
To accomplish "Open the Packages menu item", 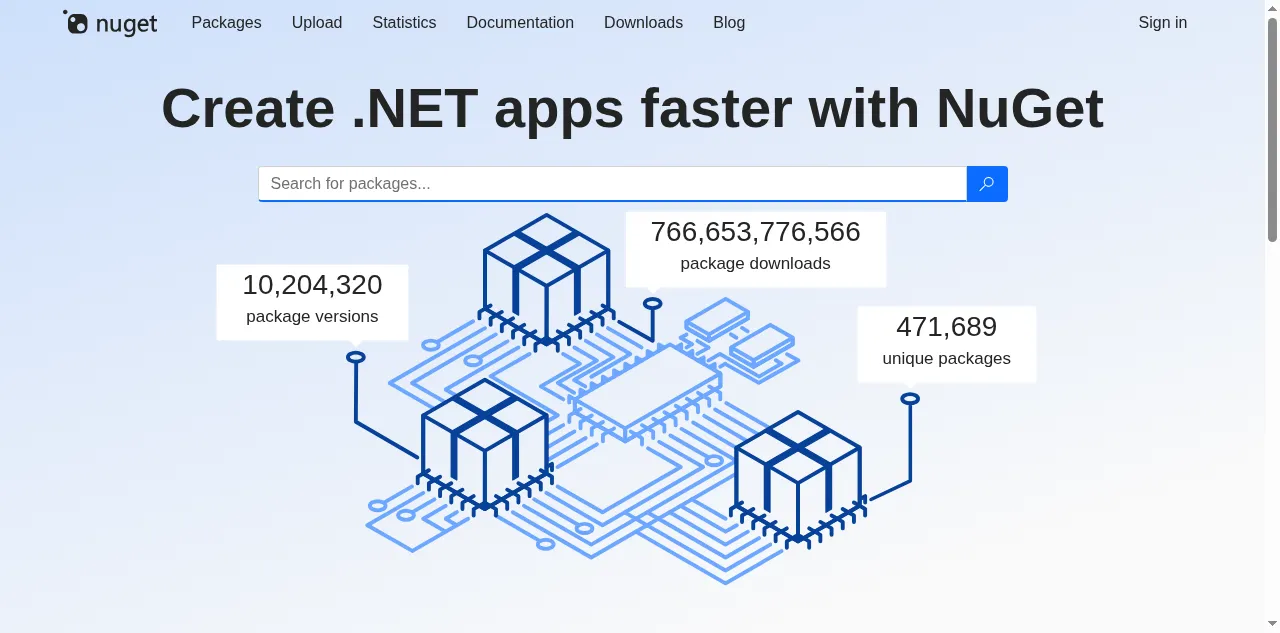I will click(x=226, y=22).
